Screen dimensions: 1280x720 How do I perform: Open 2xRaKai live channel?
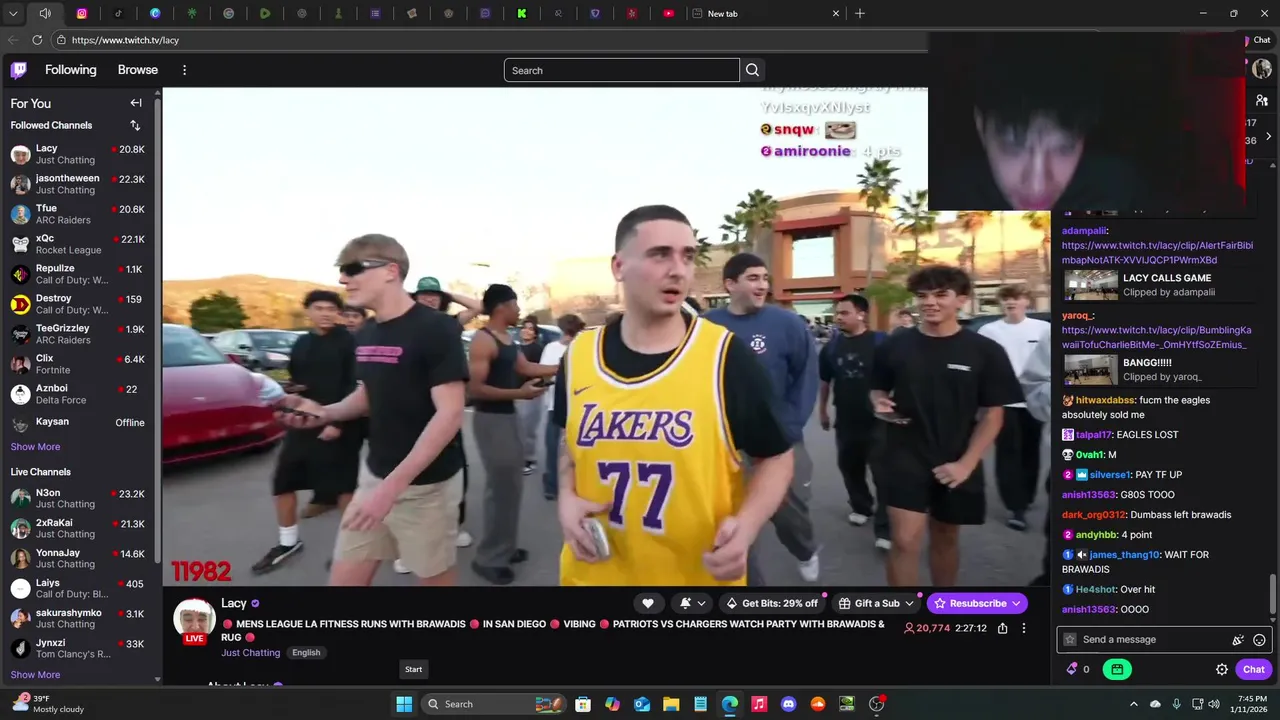78,528
